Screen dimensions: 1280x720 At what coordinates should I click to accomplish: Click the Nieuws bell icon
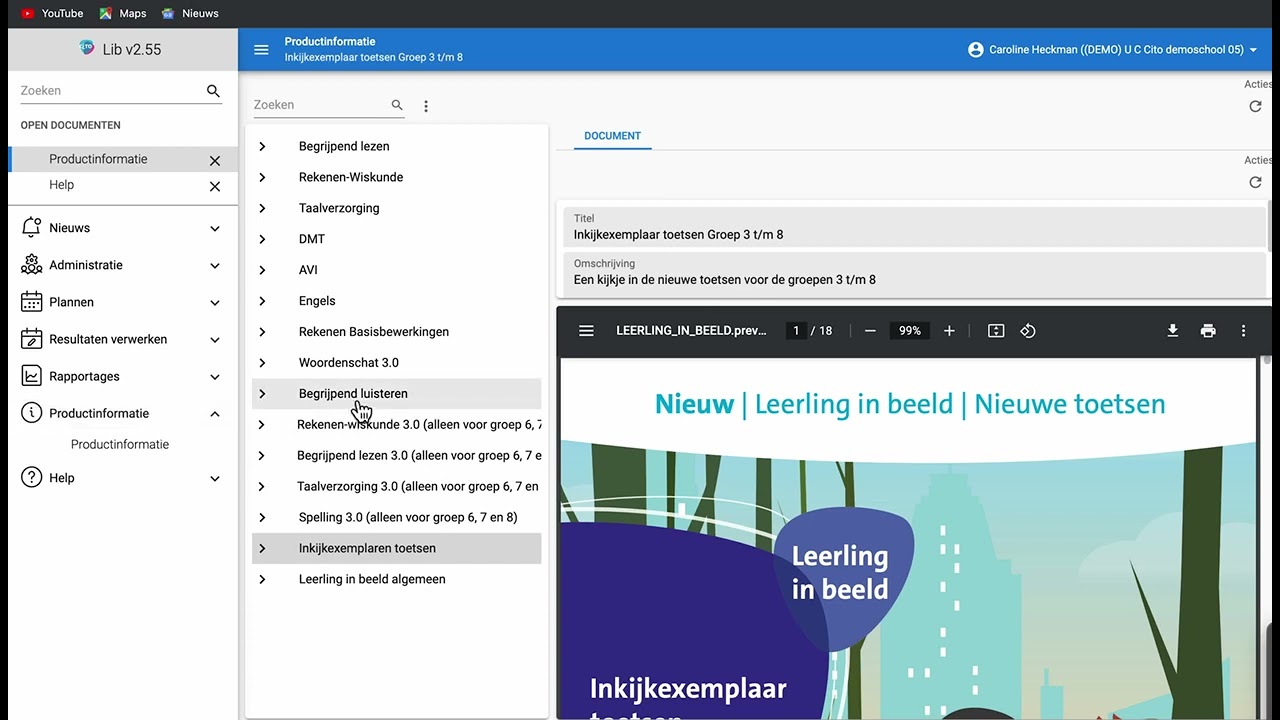tap(31, 228)
